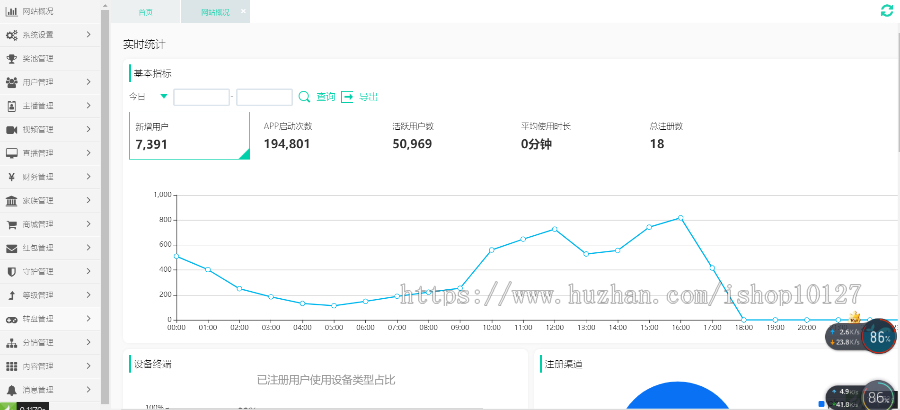Select the APP启动次数 194,801 metric
900x410 pixels.
click(288, 136)
